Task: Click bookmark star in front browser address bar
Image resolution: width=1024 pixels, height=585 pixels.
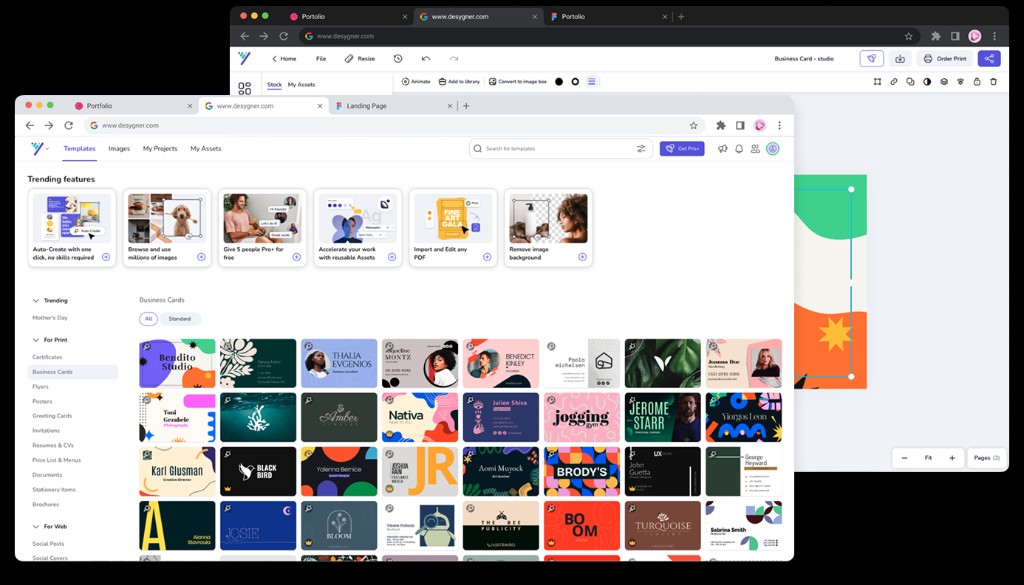Action: click(694, 125)
